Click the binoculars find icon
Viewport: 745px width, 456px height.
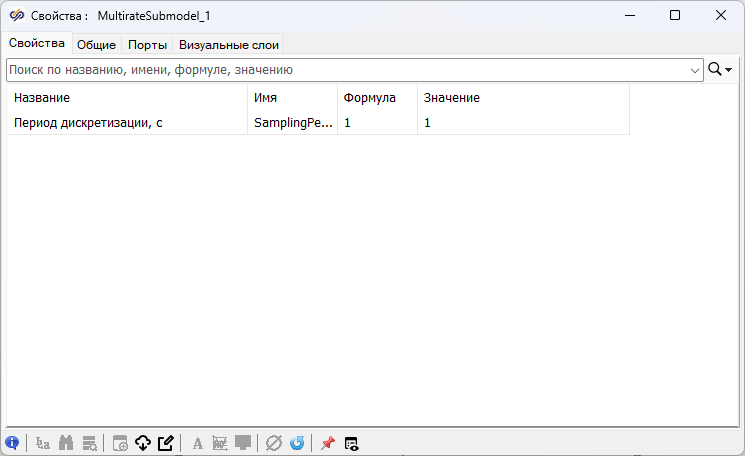click(67, 443)
